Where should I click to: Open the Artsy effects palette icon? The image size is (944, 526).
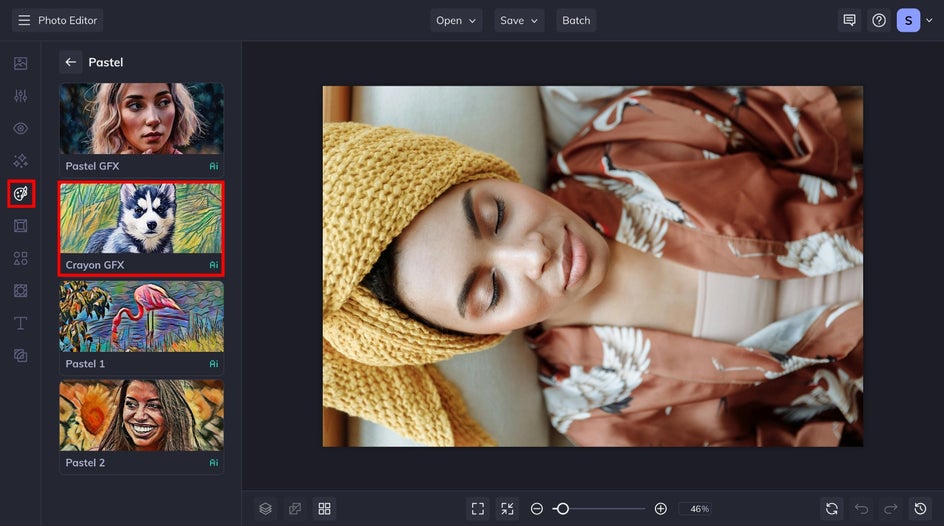pyautogui.click(x=21, y=194)
